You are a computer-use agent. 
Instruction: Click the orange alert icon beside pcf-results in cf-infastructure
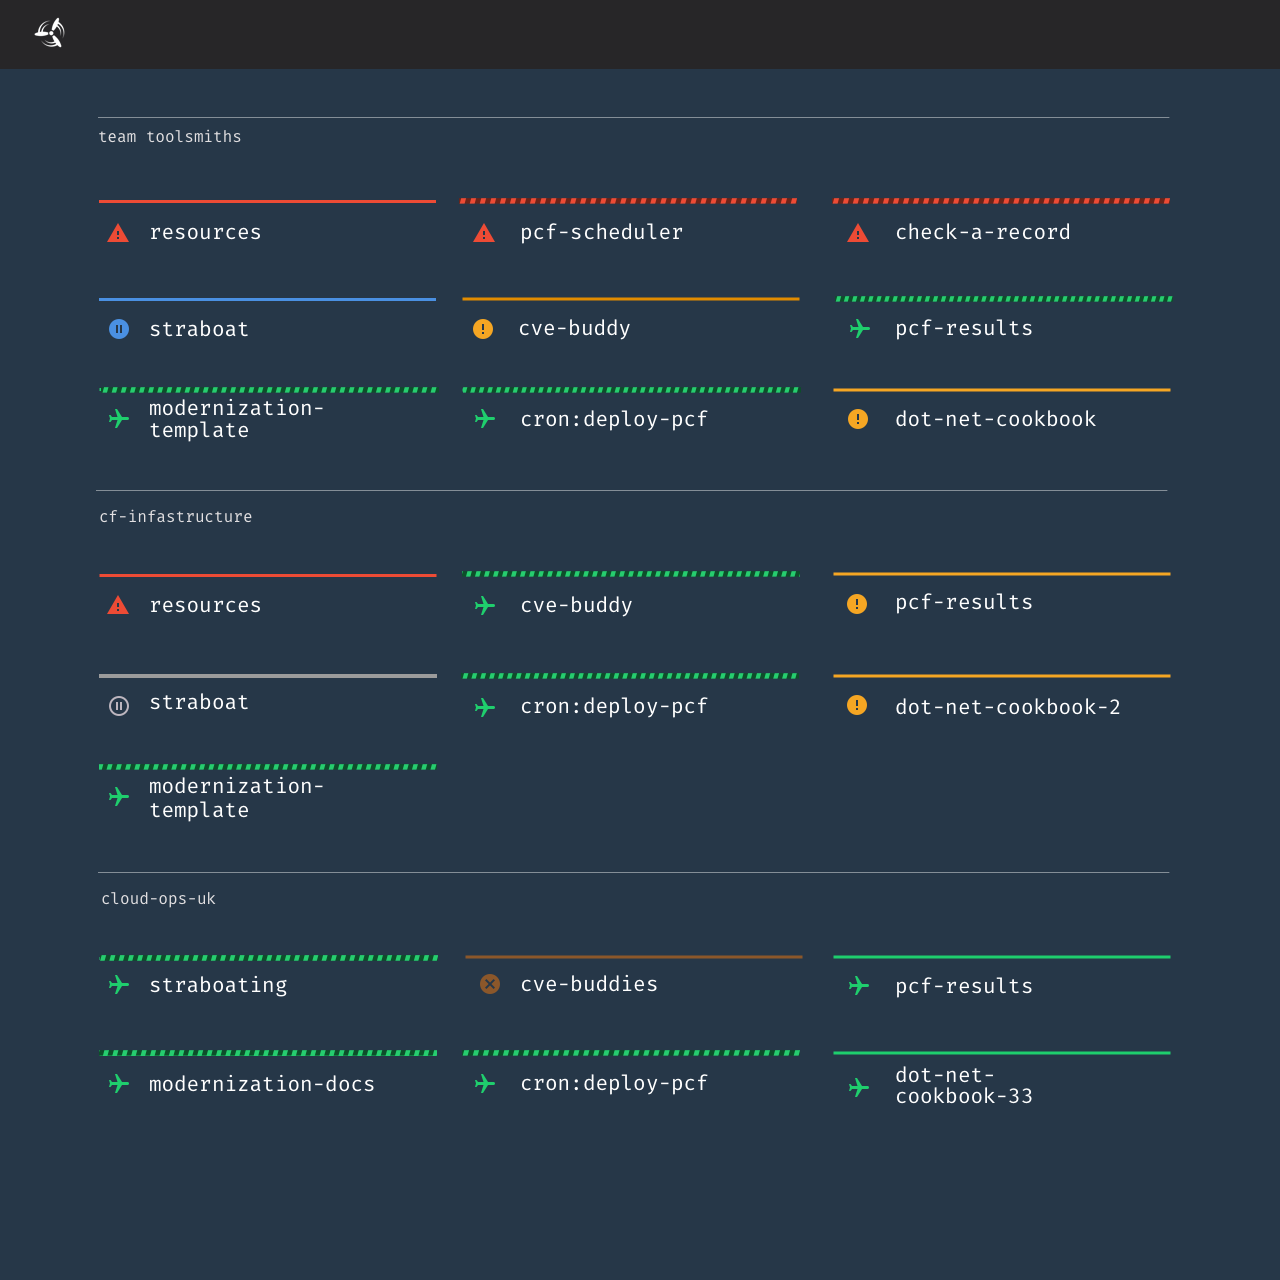(857, 604)
